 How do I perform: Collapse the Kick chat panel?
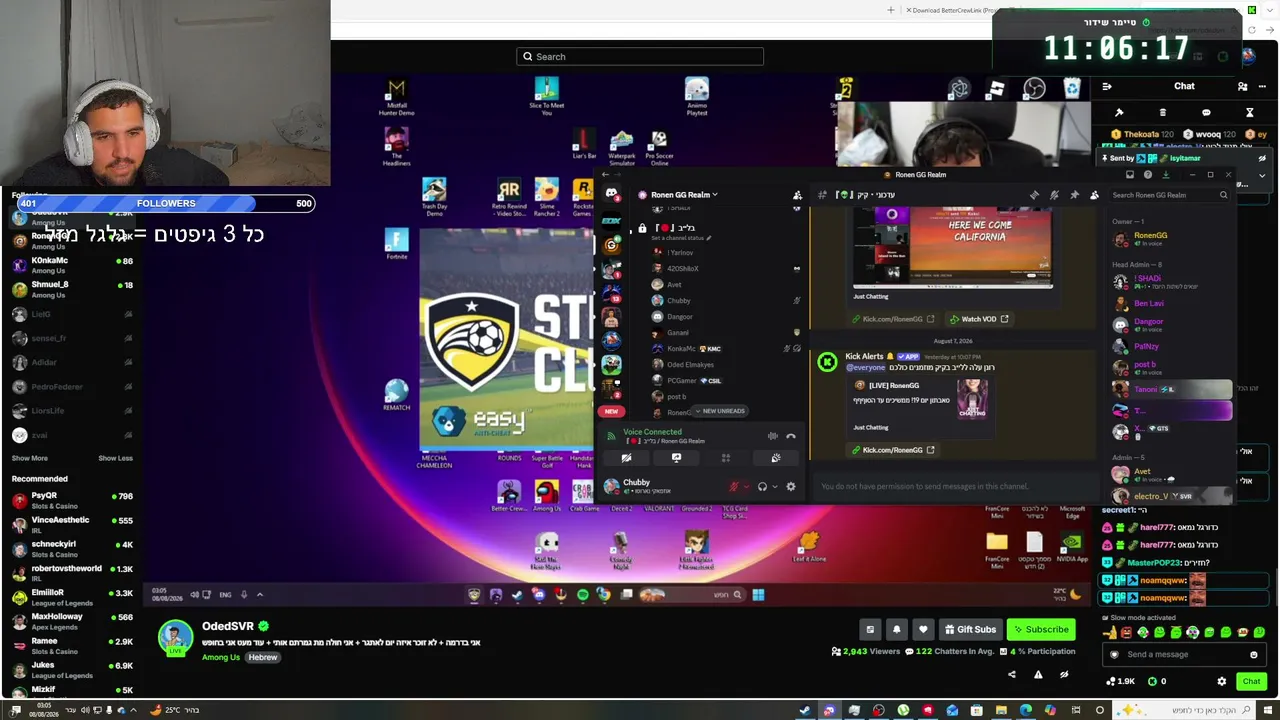(1107, 86)
